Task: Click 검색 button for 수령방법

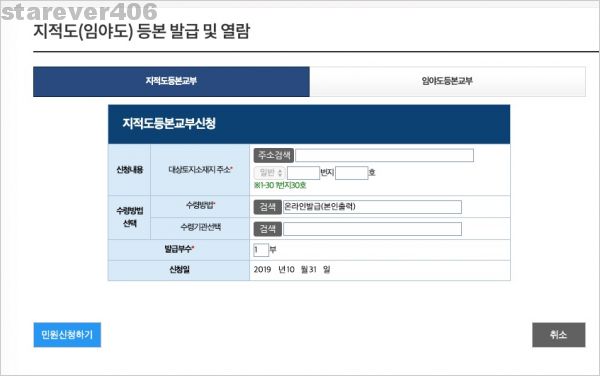Action: (267, 207)
